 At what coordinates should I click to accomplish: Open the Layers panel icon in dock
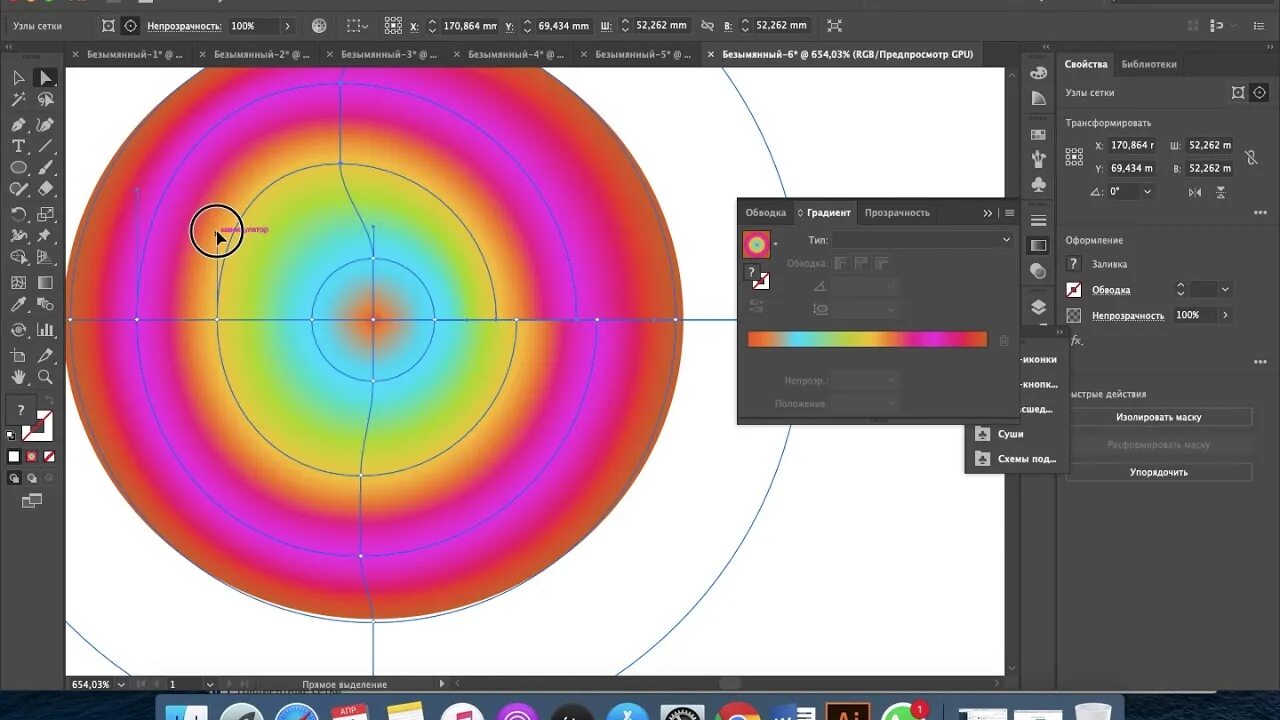click(1038, 308)
